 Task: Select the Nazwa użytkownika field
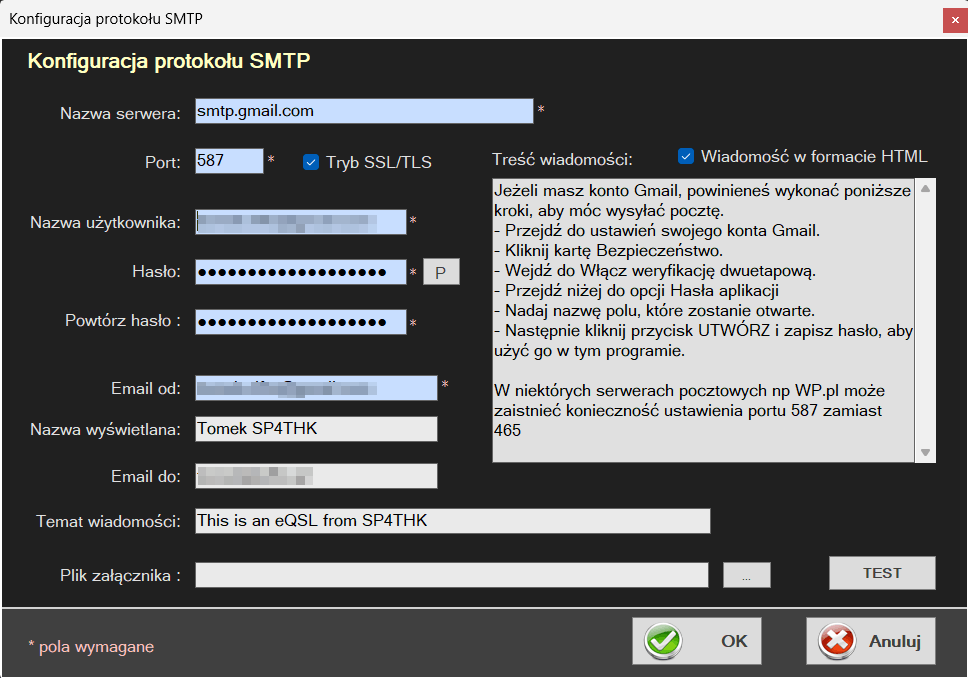pyautogui.click(x=301, y=222)
